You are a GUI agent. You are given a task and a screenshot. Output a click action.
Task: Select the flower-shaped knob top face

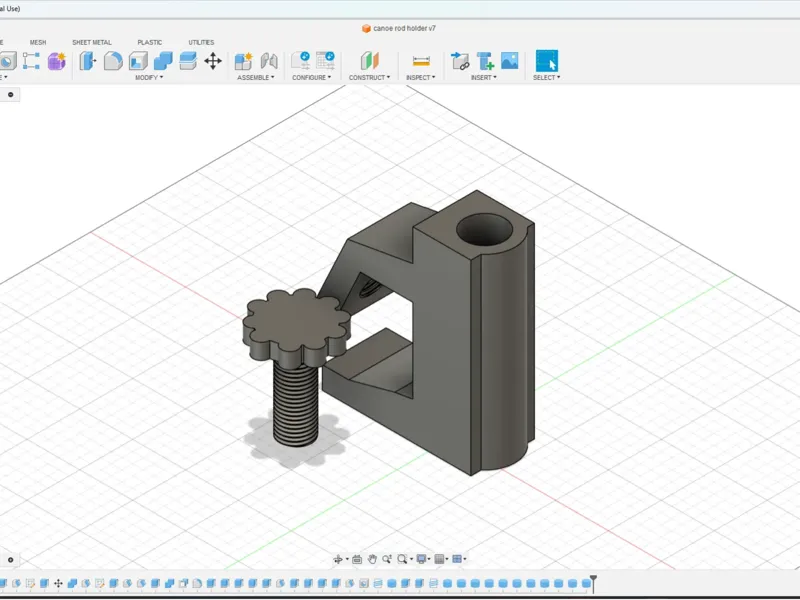tap(296, 320)
